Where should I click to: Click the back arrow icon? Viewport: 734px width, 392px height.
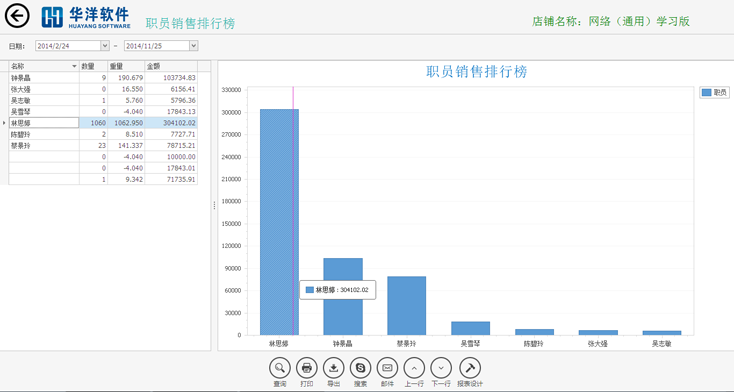click(17, 16)
